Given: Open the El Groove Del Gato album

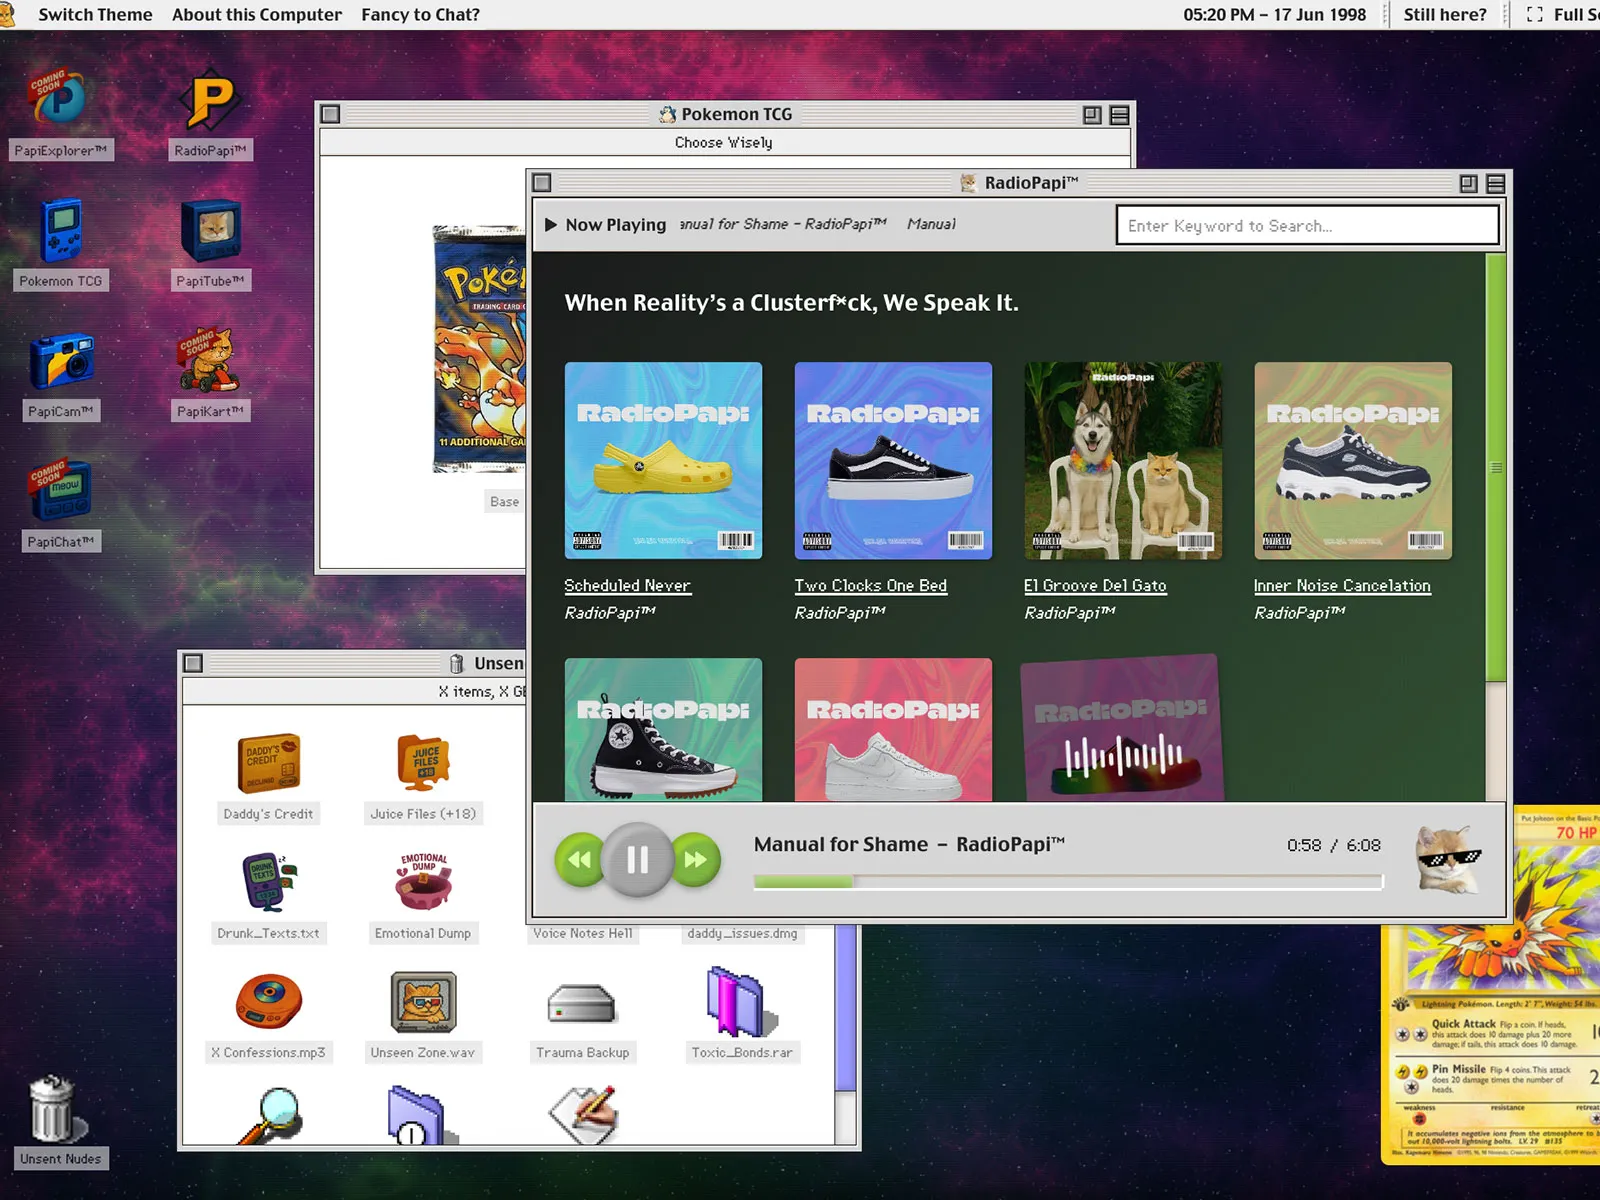Looking at the screenshot, I should point(1094,585).
